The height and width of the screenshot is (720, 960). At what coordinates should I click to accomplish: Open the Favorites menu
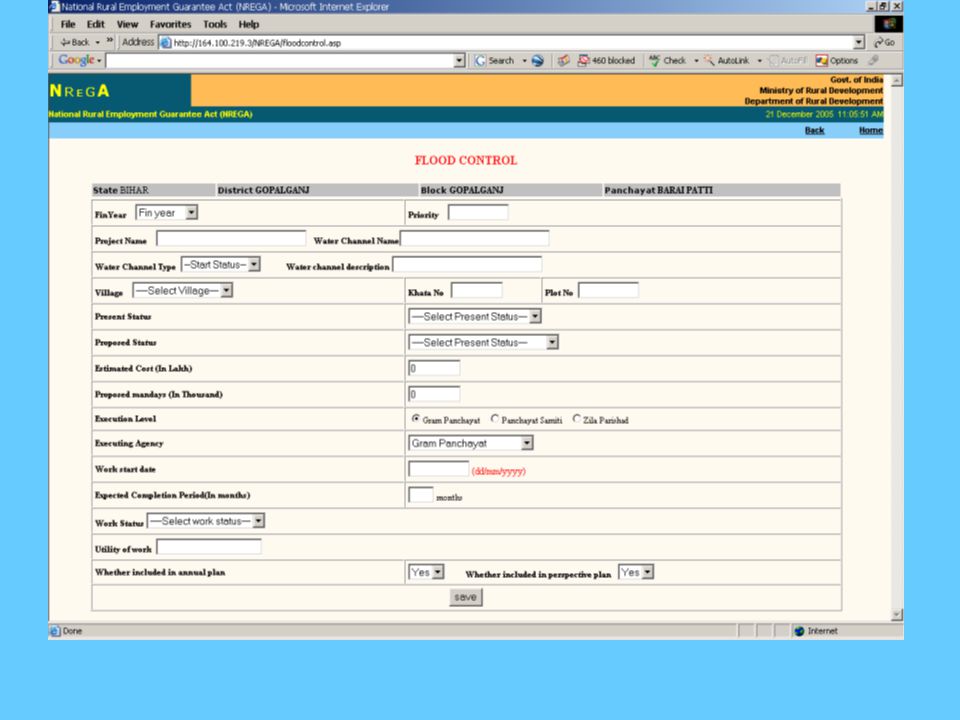pyautogui.click(x=170, y=24)
